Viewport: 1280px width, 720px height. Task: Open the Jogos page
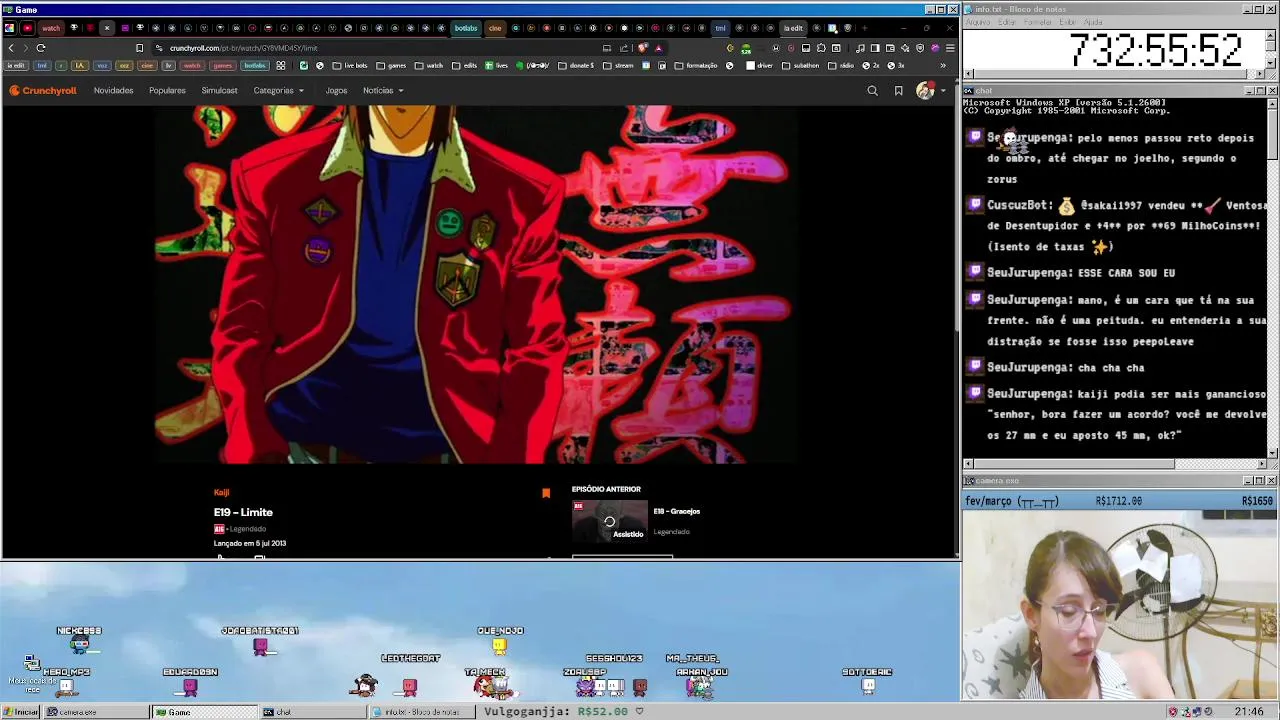[x=336, y=91]
